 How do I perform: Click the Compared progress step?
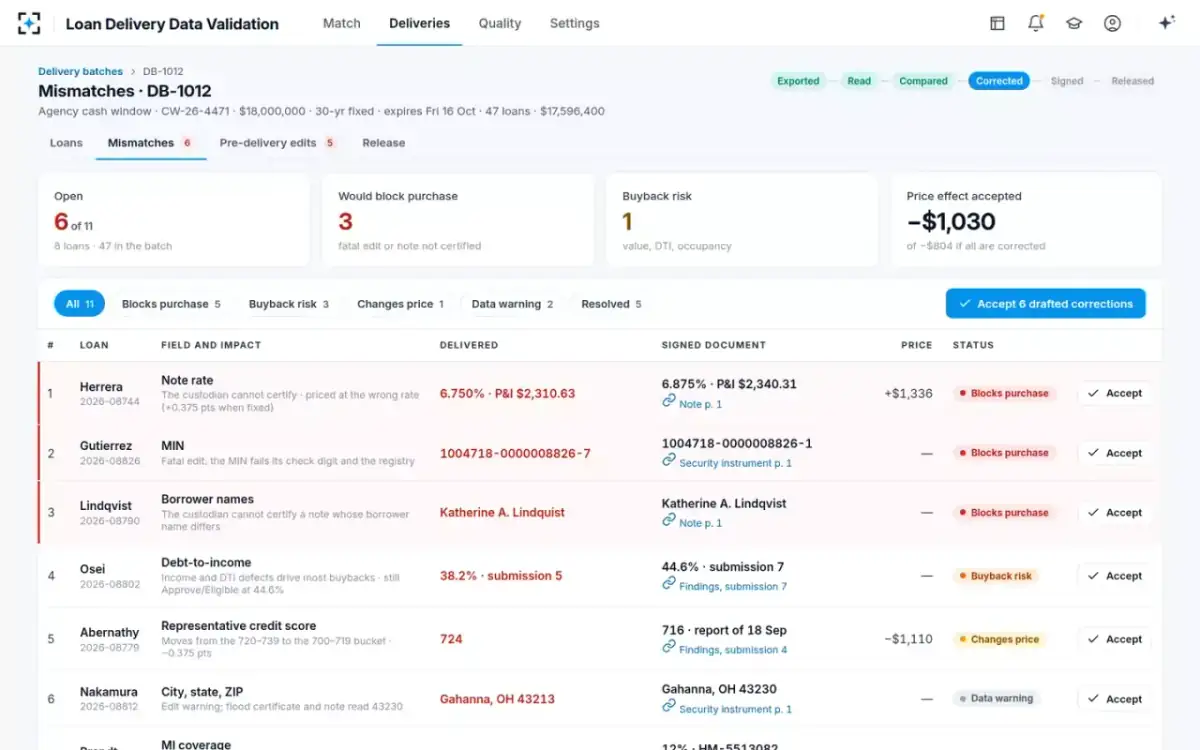[923, 81]
